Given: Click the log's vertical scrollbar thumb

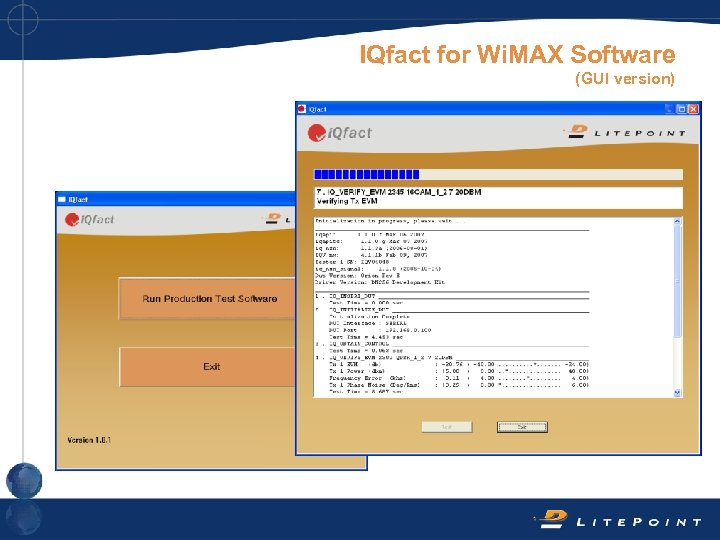Looking at the screenshot, I should coord(677,281).
